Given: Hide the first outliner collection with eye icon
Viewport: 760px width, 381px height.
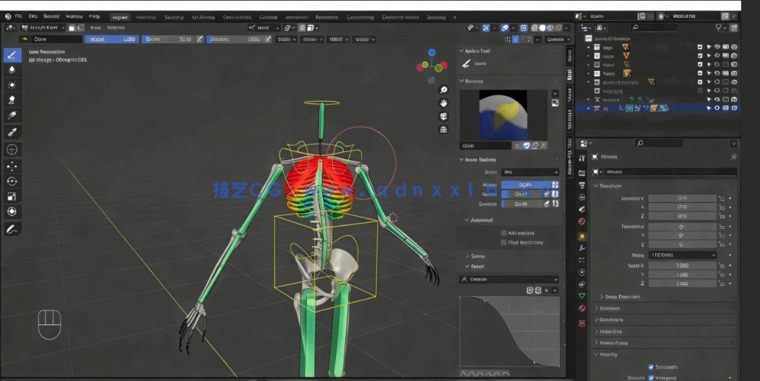Looking at the screenshot, I should [x=717, y=47].
